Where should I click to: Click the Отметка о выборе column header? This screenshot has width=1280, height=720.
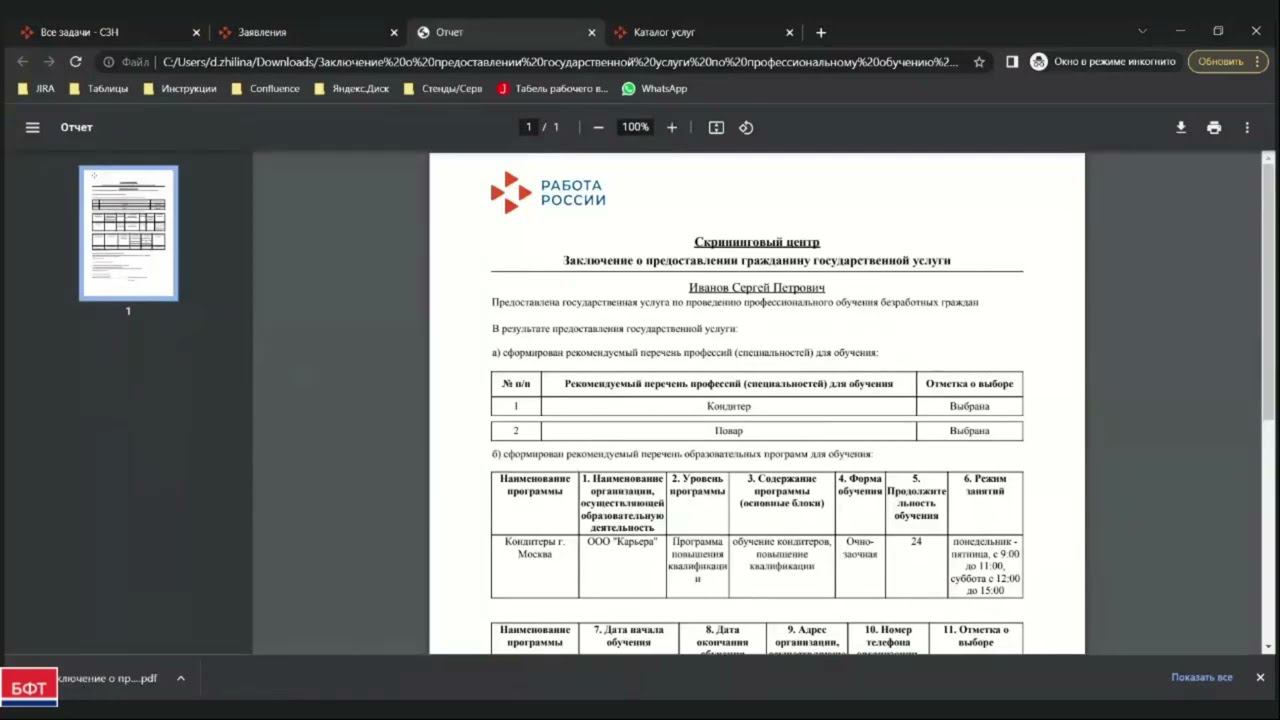(969, 384)
